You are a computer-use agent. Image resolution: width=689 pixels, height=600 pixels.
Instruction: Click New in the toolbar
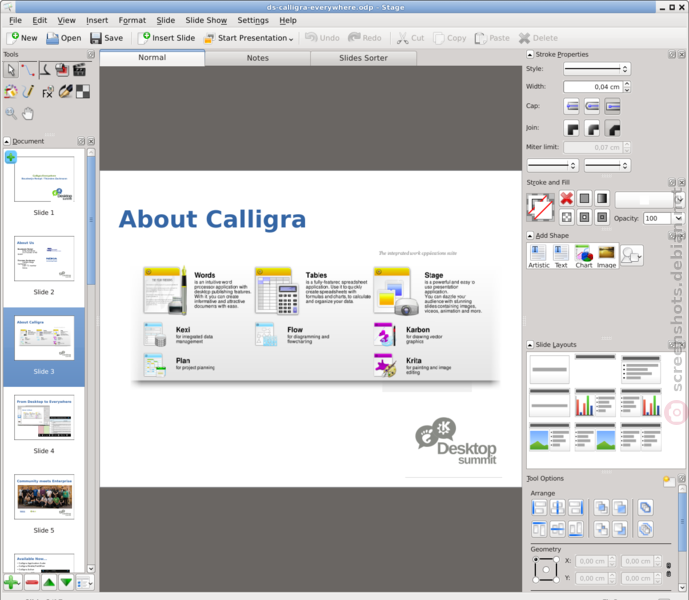(x=23, y=38)
